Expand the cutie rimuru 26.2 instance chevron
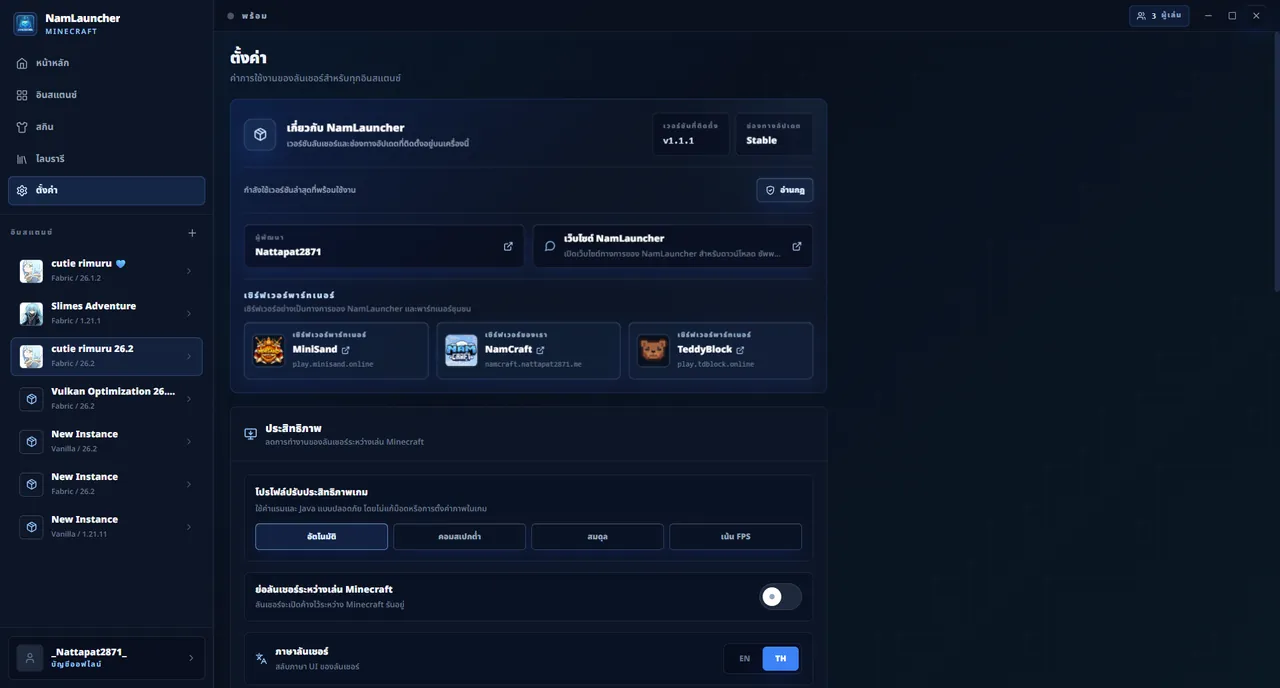This screenshot has width=1280, height=688. (x=189, y=357)
